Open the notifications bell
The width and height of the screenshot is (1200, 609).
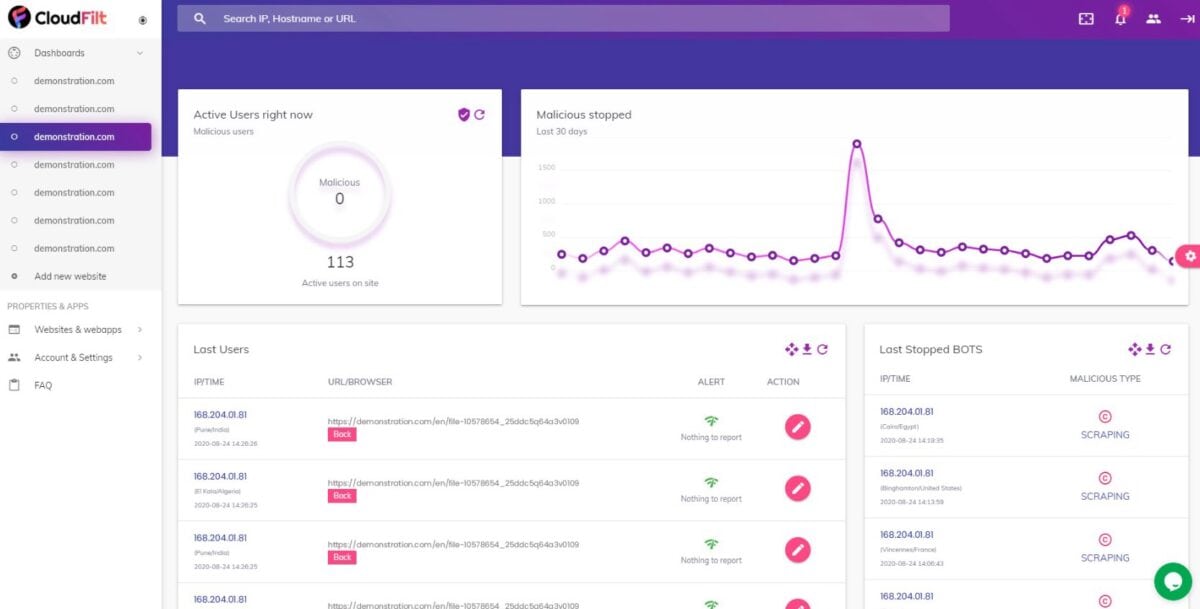click(1120, 18)
